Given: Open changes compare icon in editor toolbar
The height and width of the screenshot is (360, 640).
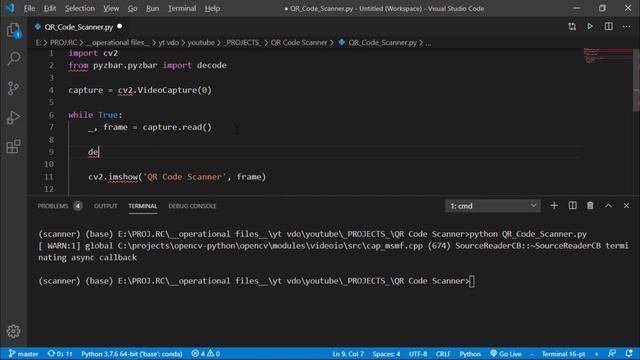Looking at the screenshot, I should click(x=572, y=27).
